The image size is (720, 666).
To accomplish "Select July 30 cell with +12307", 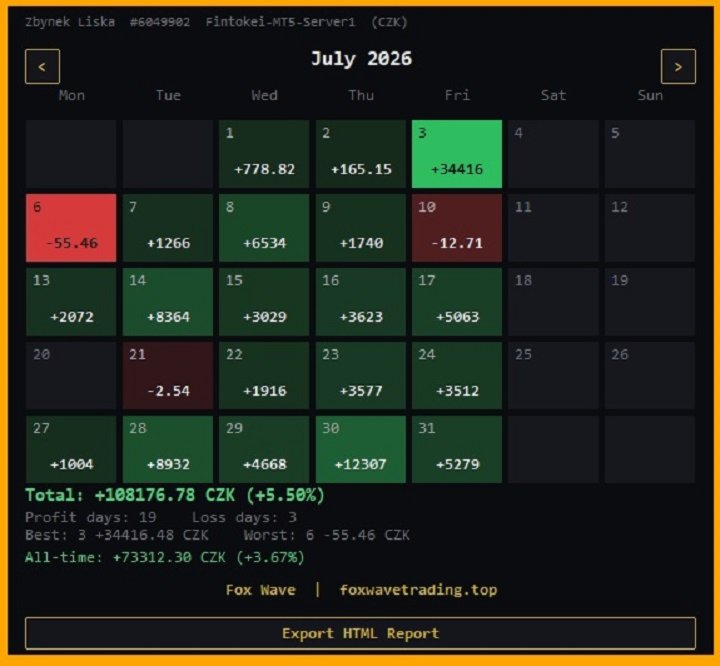I will [x=360, y=449].
